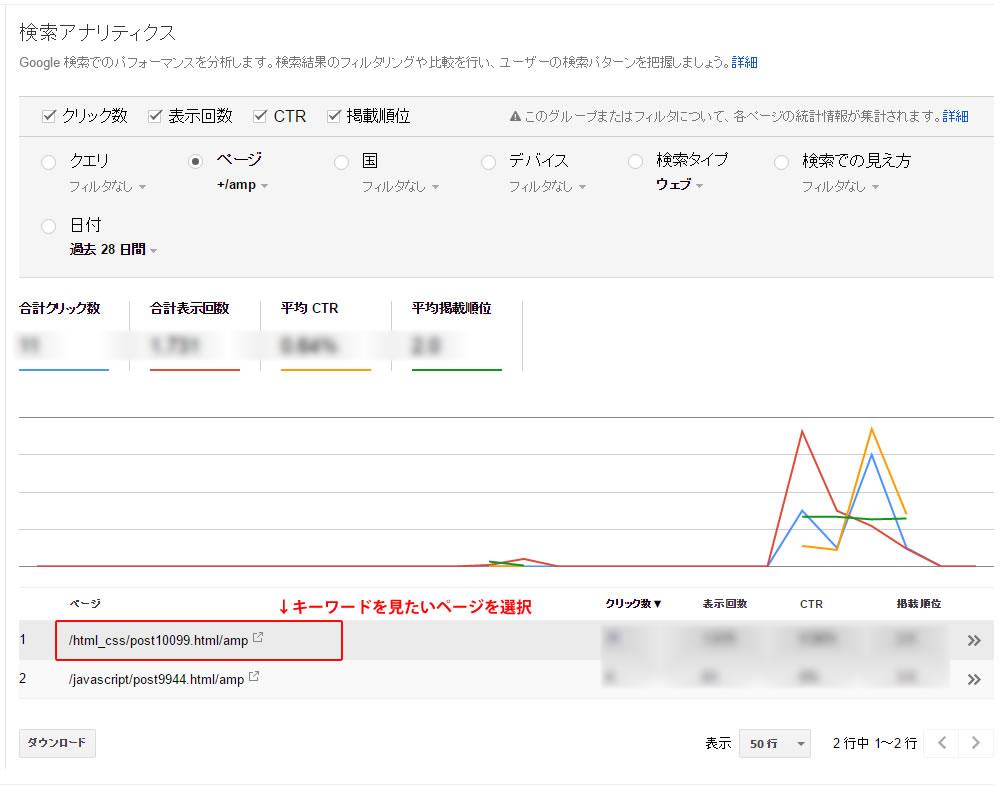Select the 日付 radio button
Viewport: 1008px width, 786px height.
[49, 226]
